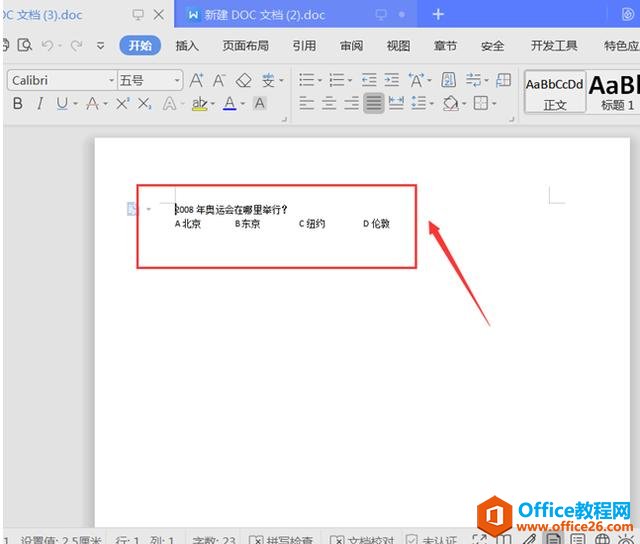Toggle subscript formatting
640x544 pixels.
tap(144, 104)
